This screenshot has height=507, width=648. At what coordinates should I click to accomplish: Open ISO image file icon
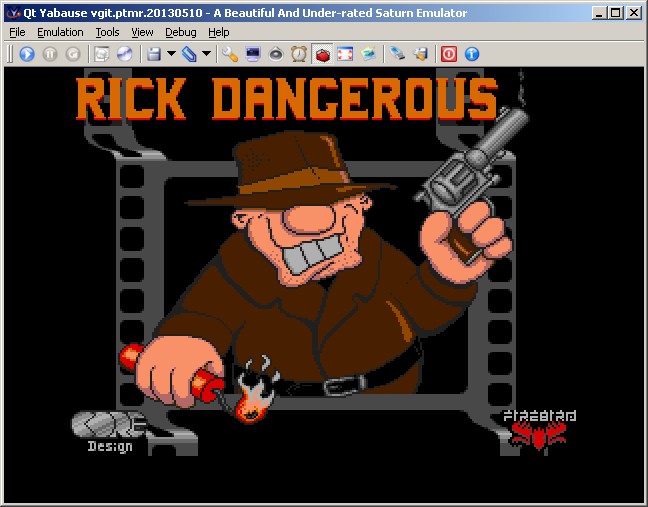click(x=102, y=54)
